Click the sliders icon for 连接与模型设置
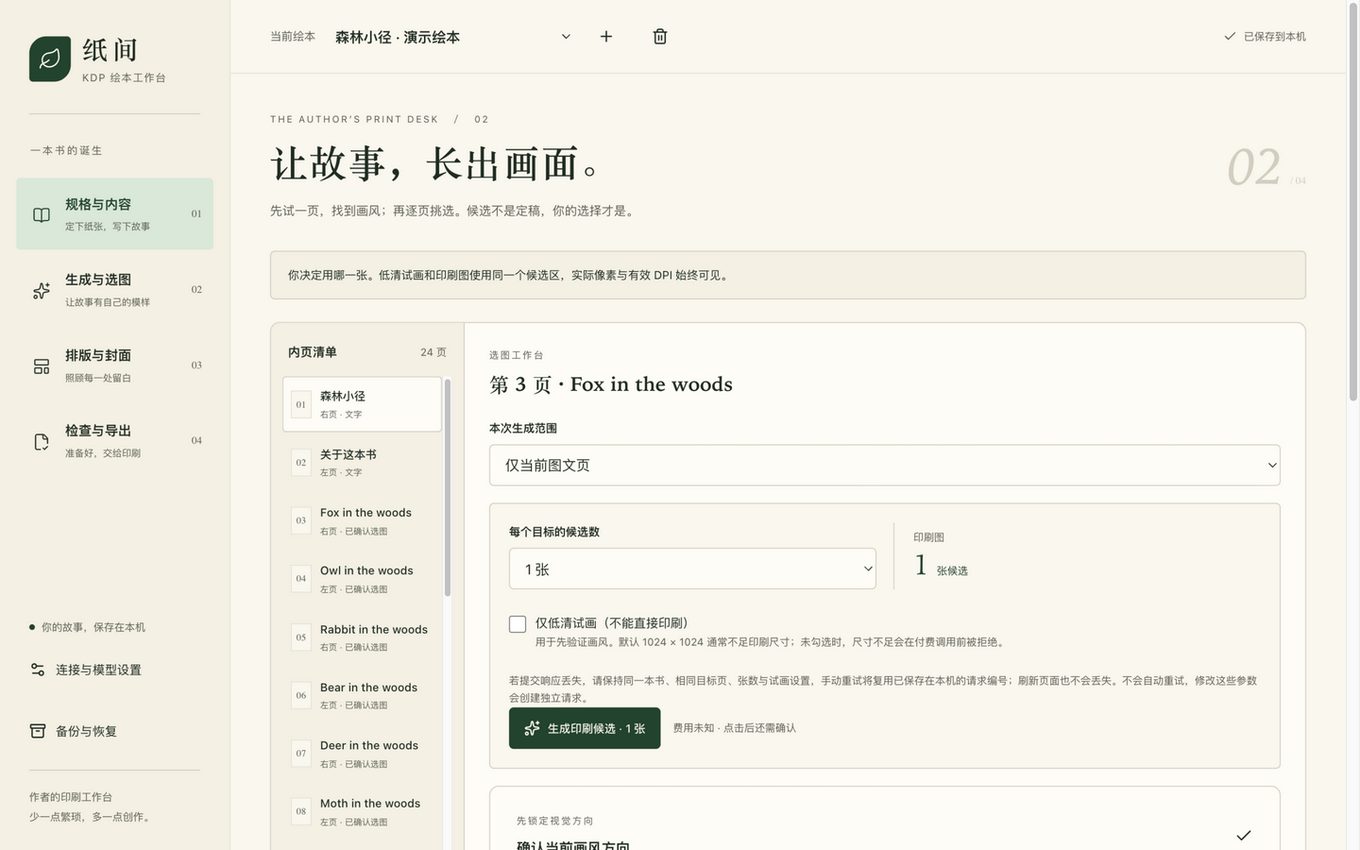The image size is (1360, 850). pos(38,670)
